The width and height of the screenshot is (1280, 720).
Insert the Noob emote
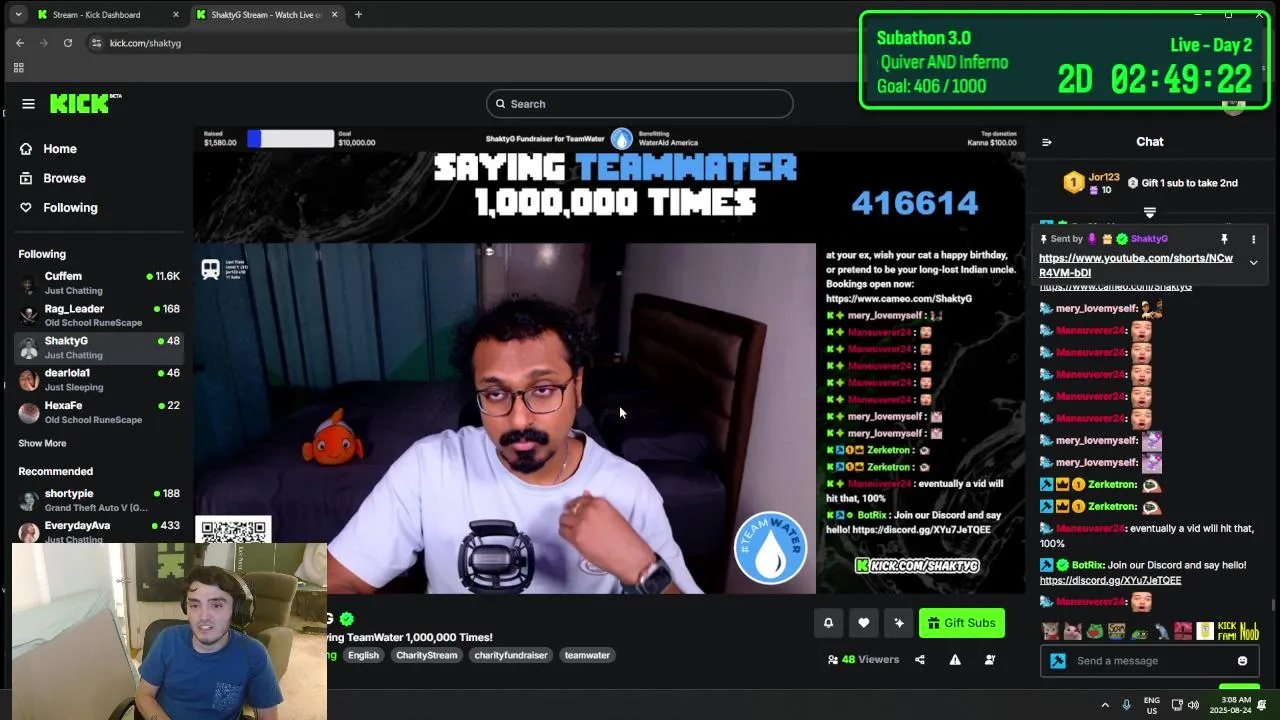1249,631
